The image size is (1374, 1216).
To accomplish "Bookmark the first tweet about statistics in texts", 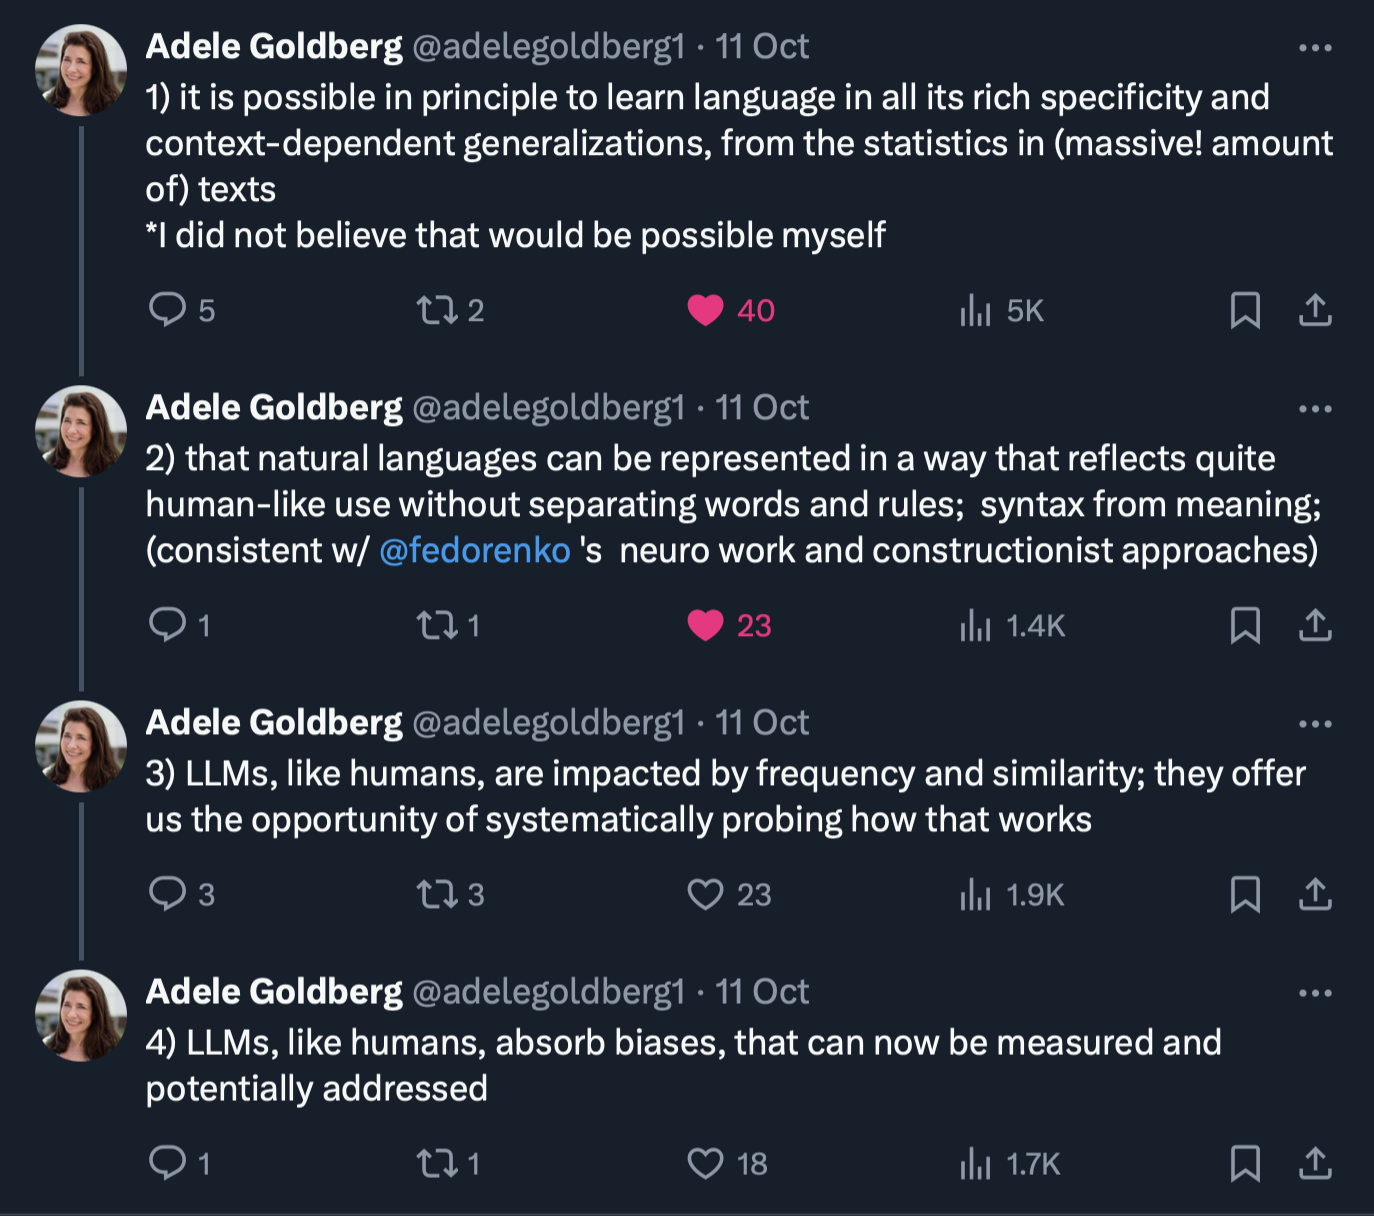I will pos(1244,311).
